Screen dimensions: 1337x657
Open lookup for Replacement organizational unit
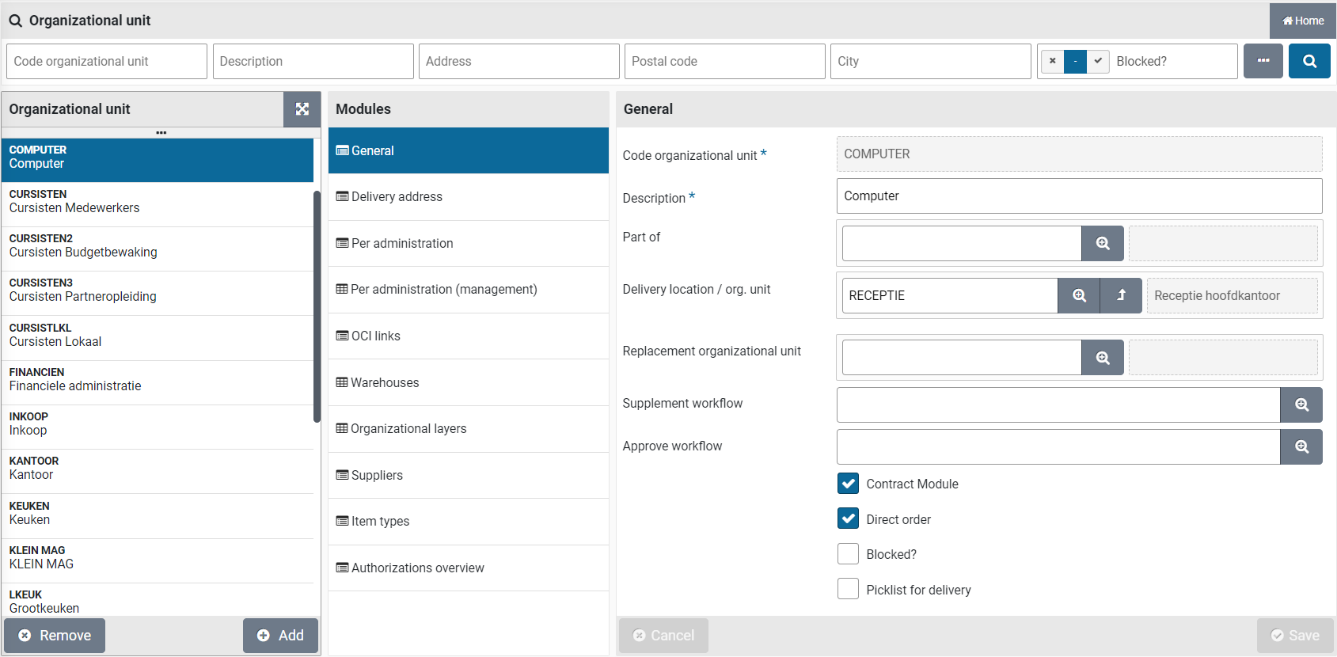coord(1102,357)
